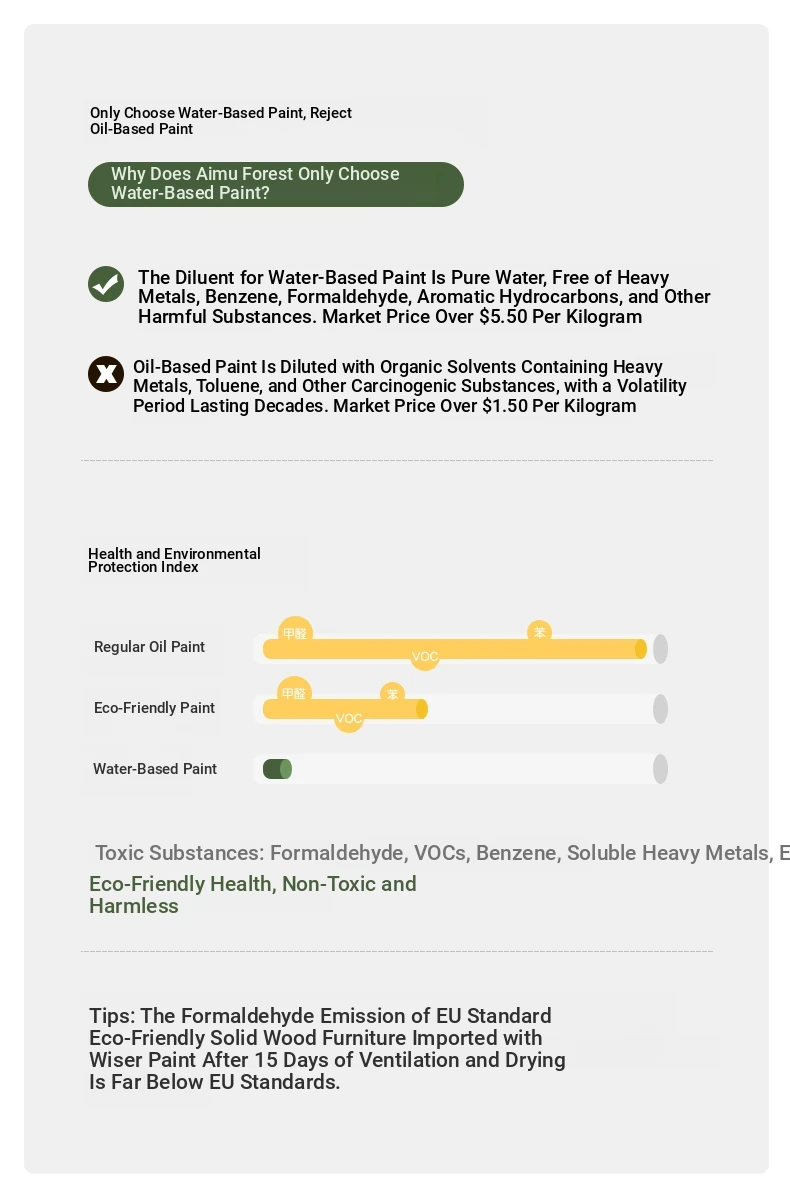
Task: Click the 'Why Does Aimu Forest' green banner
Action: (x=276, y=184)
